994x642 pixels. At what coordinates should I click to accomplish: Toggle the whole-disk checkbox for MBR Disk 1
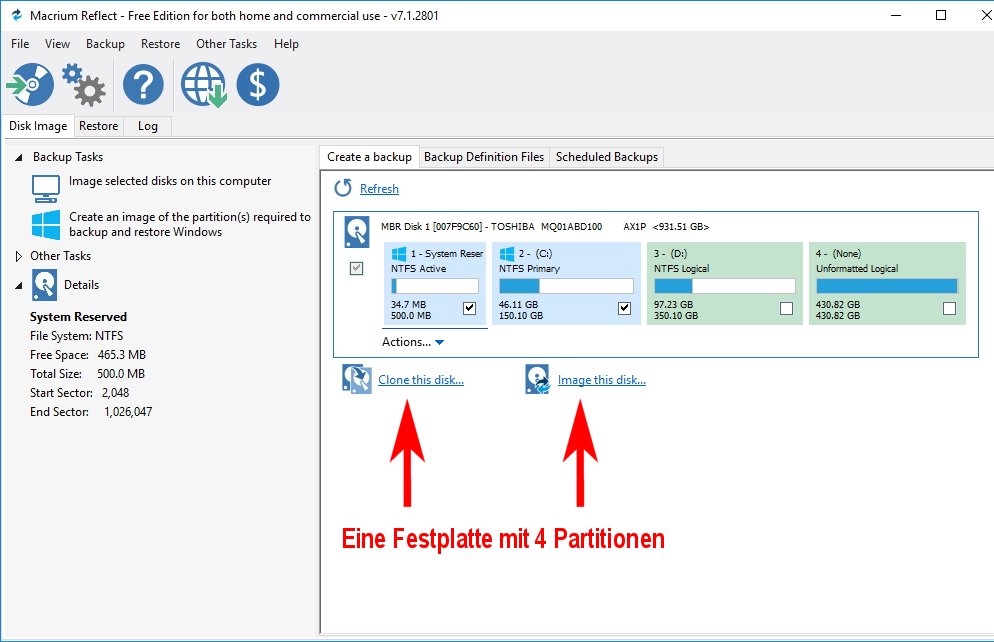click(x=356, y=268)
